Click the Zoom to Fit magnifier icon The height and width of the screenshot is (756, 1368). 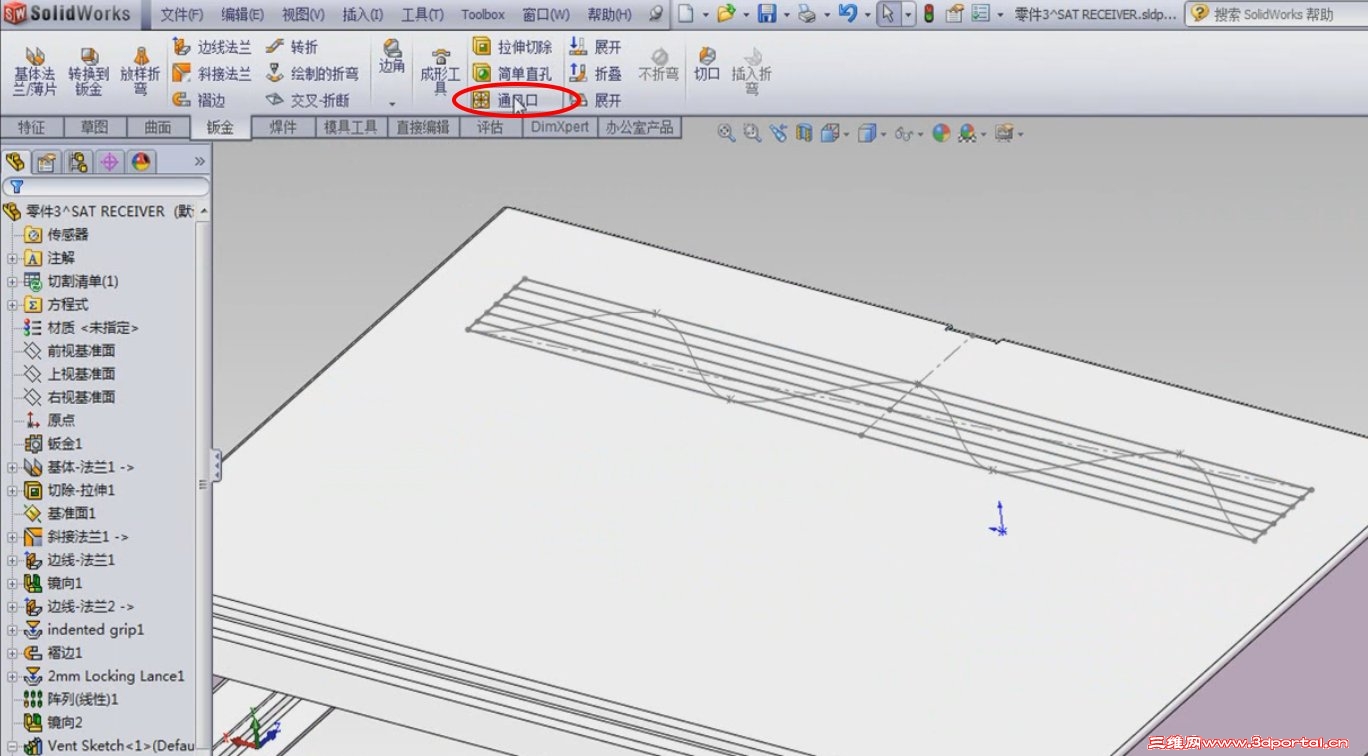[x=727, y=133]
